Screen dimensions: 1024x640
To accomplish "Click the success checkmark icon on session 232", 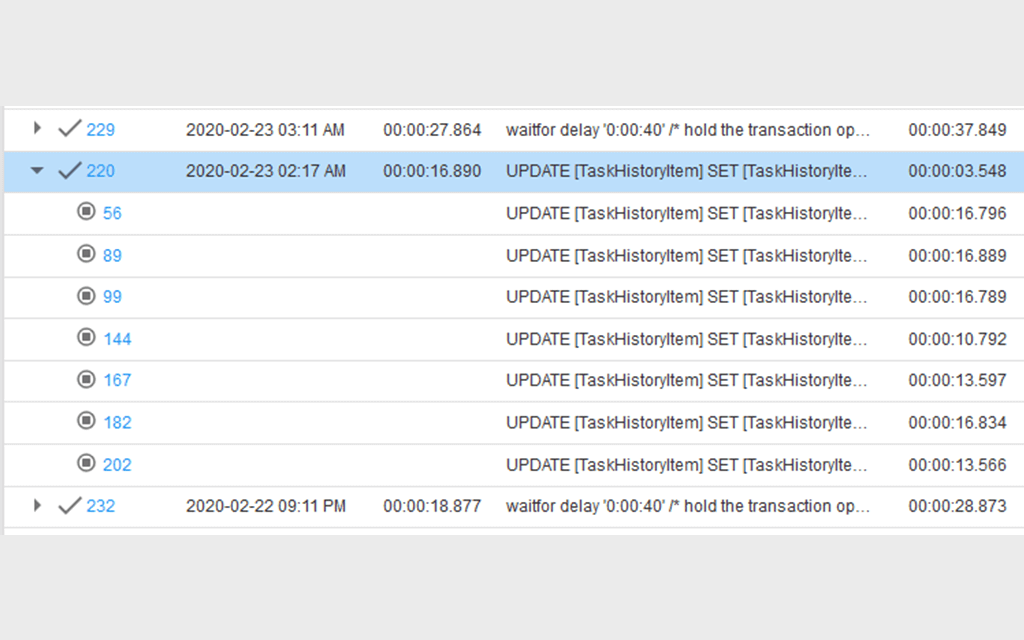I will click(x=69, y=506).
